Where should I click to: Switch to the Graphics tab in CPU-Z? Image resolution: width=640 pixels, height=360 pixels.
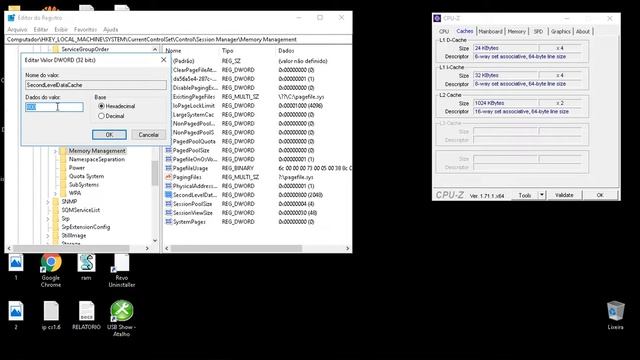click(x=560, y=31)
